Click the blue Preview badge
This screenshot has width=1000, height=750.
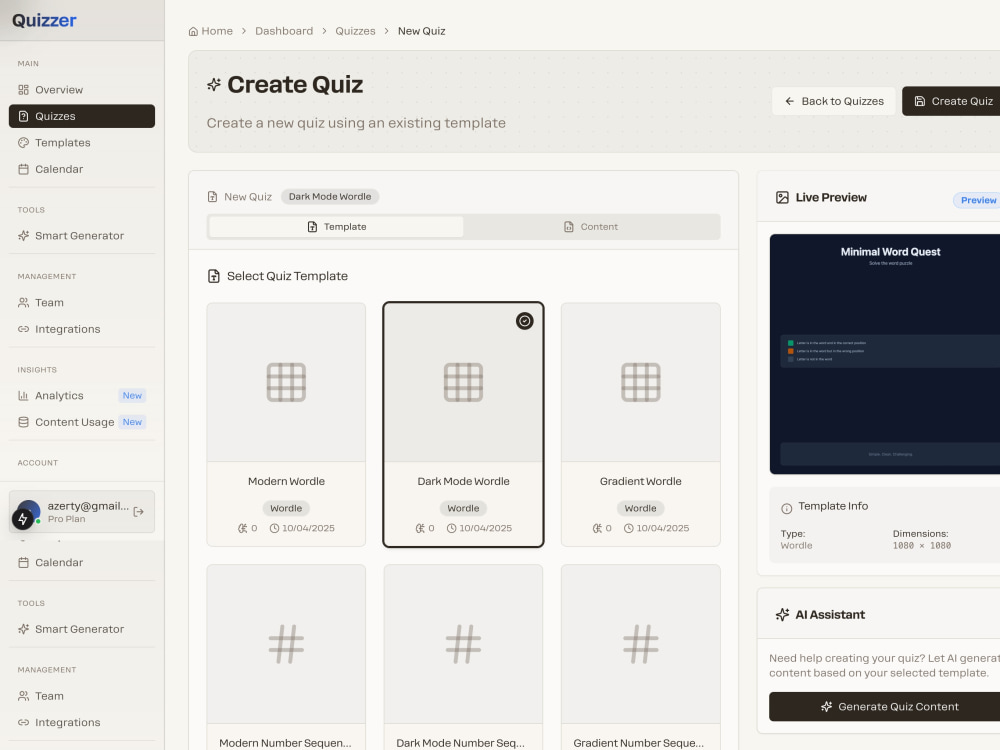(978, 200)
